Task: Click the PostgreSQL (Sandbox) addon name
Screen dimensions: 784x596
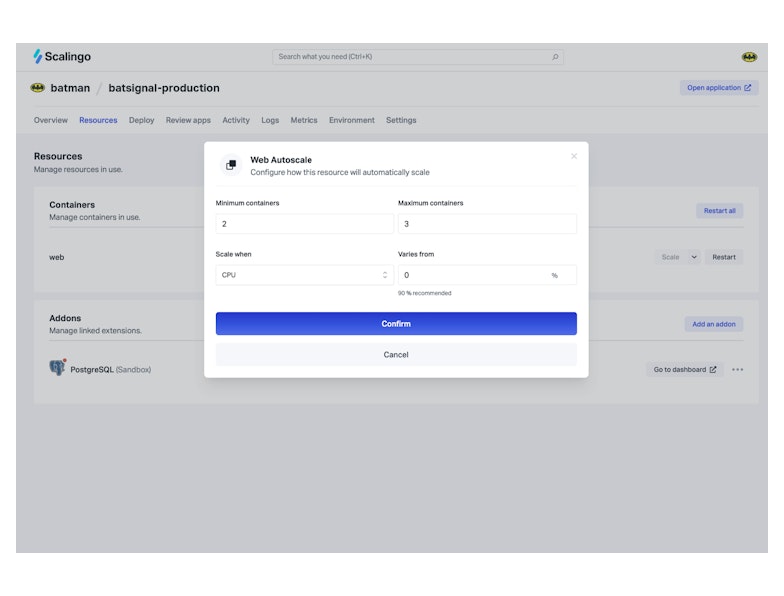Action: [x=110, y=370]
